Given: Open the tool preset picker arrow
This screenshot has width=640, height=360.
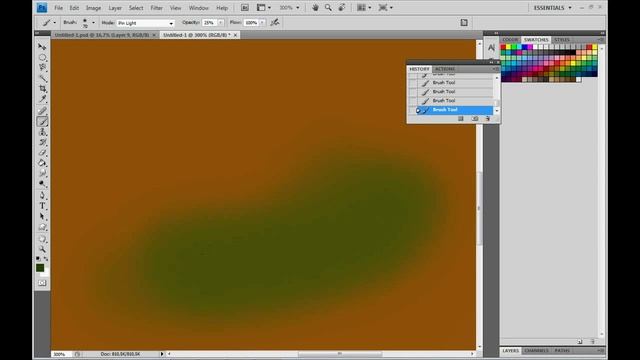Looking at the screenshot, I should [x=55, y=22].
